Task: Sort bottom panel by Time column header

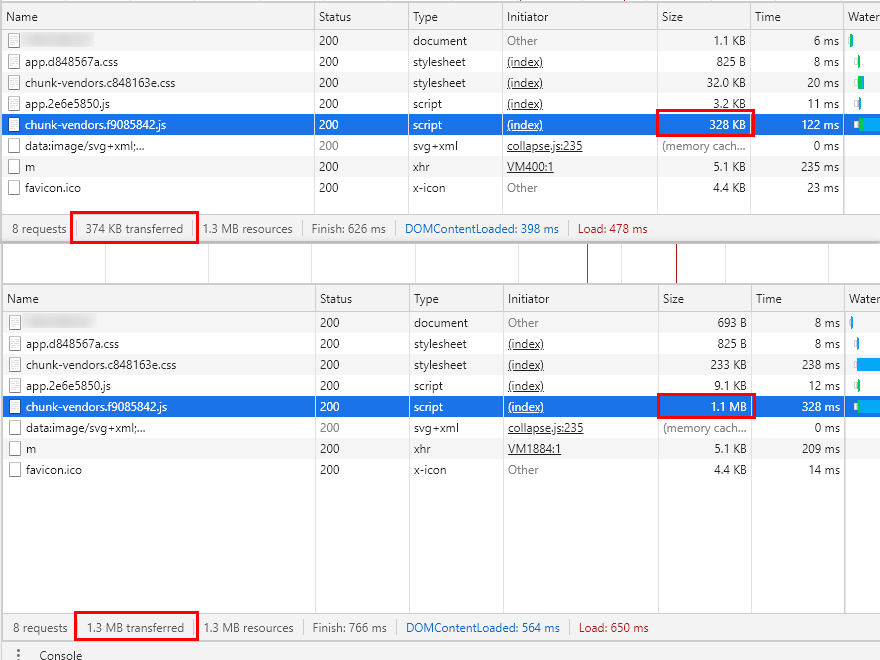Action: click(769, 299)
